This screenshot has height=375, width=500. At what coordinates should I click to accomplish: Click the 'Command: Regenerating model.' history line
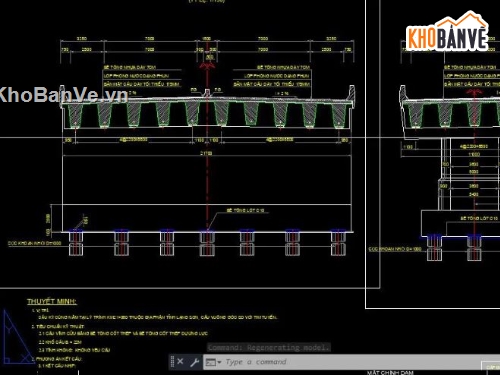269,348
